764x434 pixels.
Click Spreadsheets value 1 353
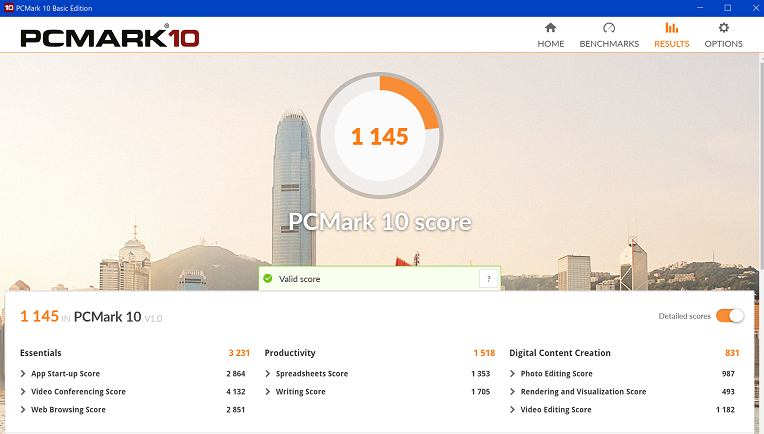(x=480, y=374)
